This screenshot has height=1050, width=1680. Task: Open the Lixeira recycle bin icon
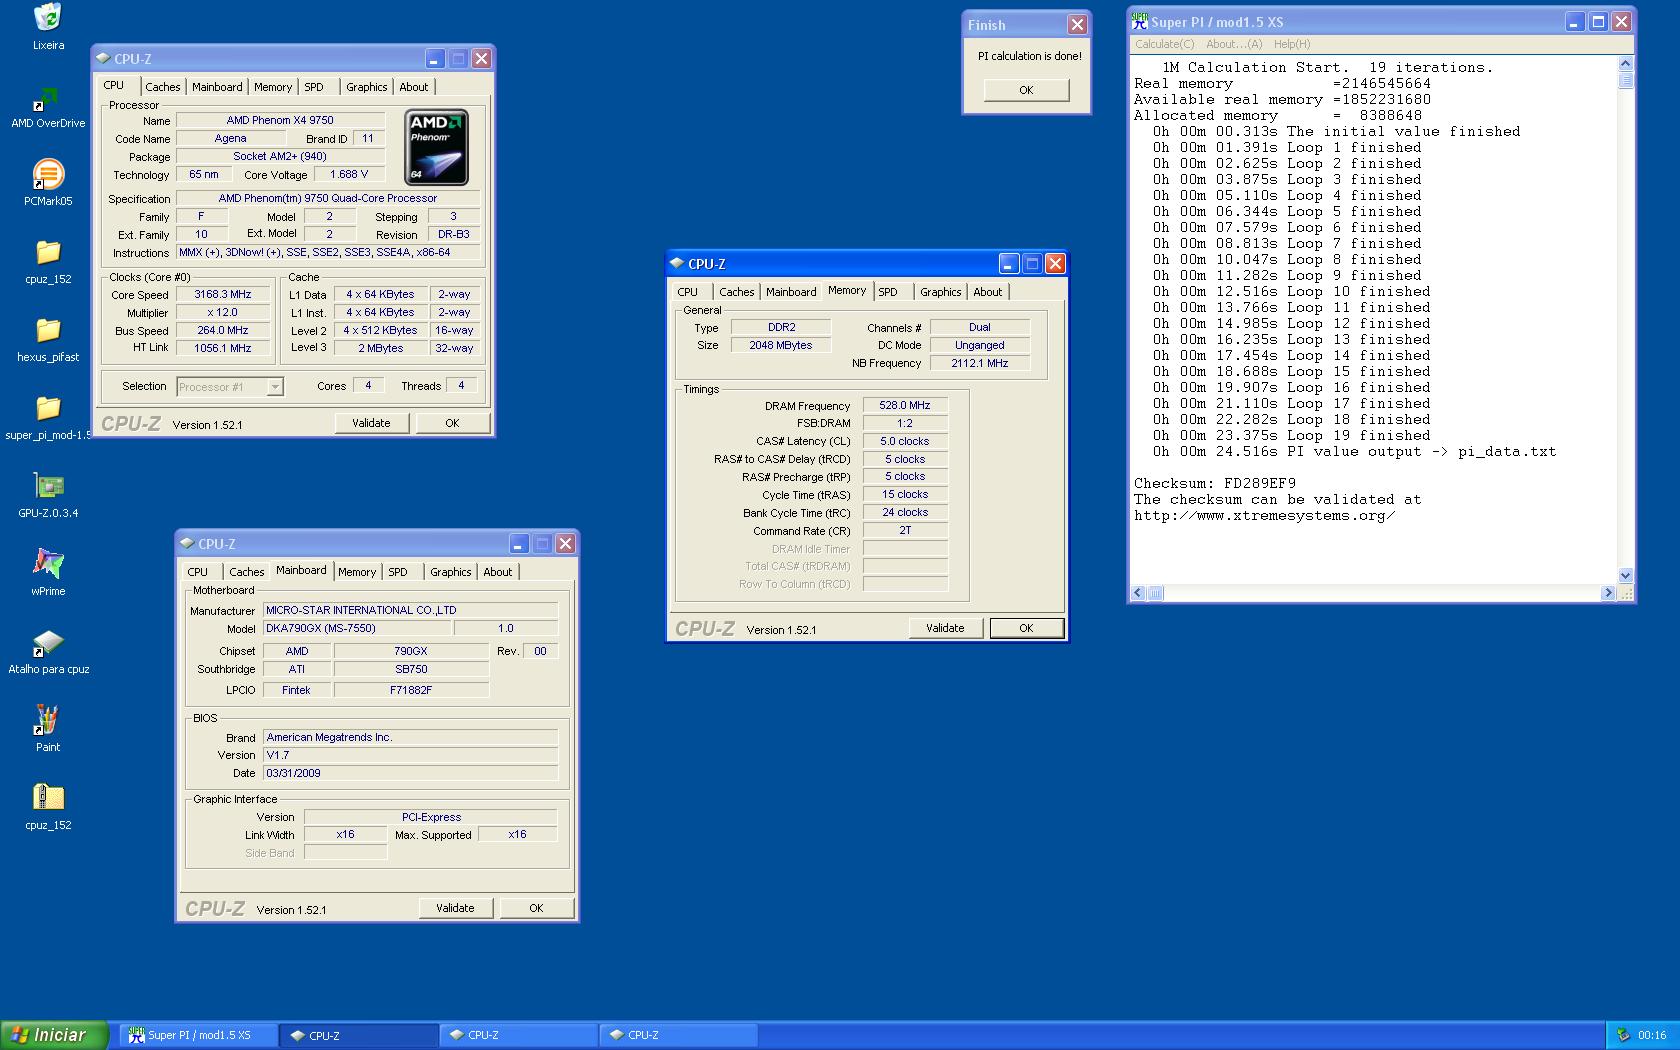(x=48, y=18)
